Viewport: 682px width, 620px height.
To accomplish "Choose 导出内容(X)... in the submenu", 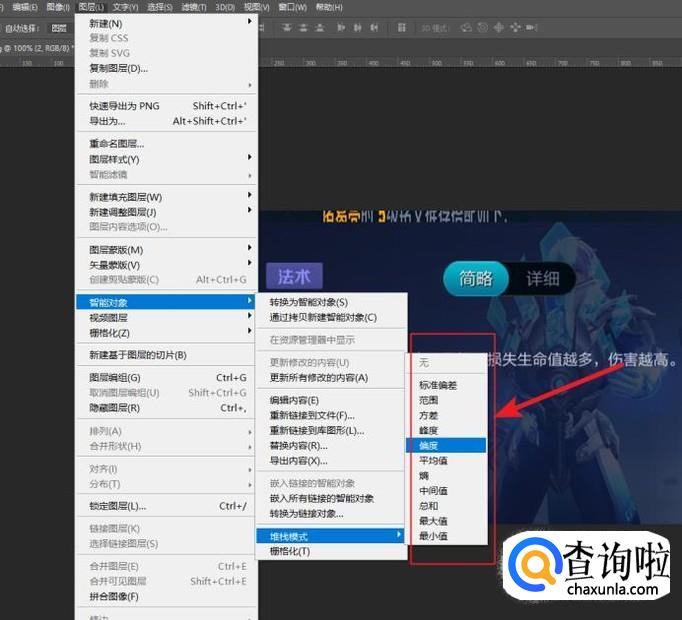I will pos(331,461).
